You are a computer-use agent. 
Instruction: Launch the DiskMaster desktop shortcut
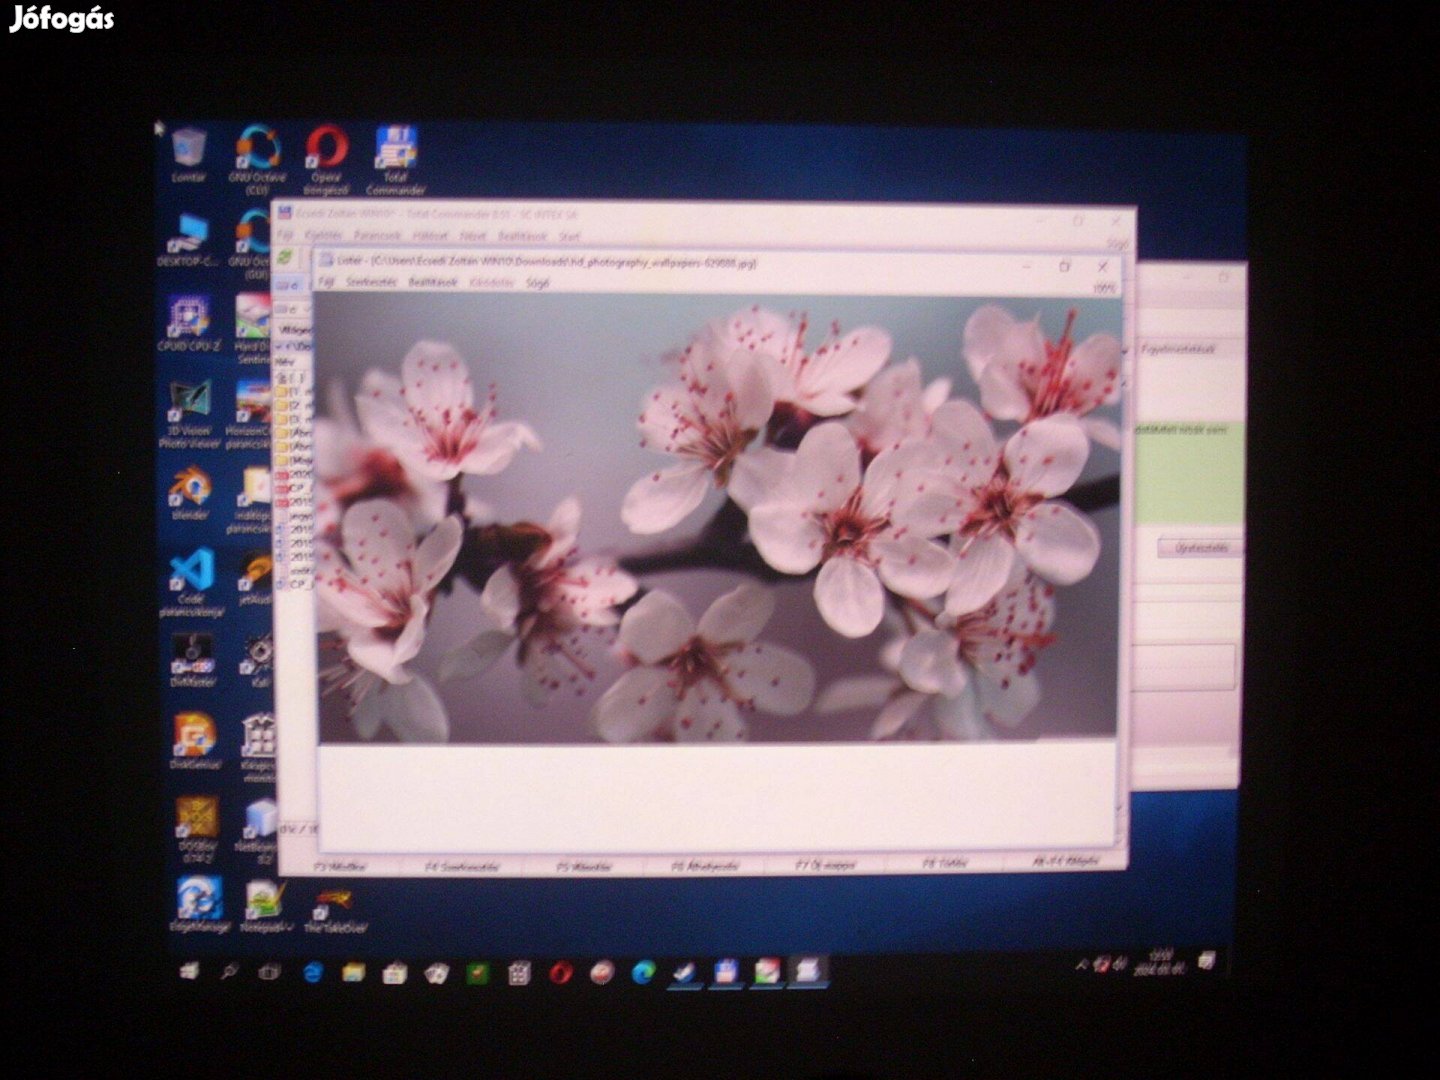click(x=192, y=660)
